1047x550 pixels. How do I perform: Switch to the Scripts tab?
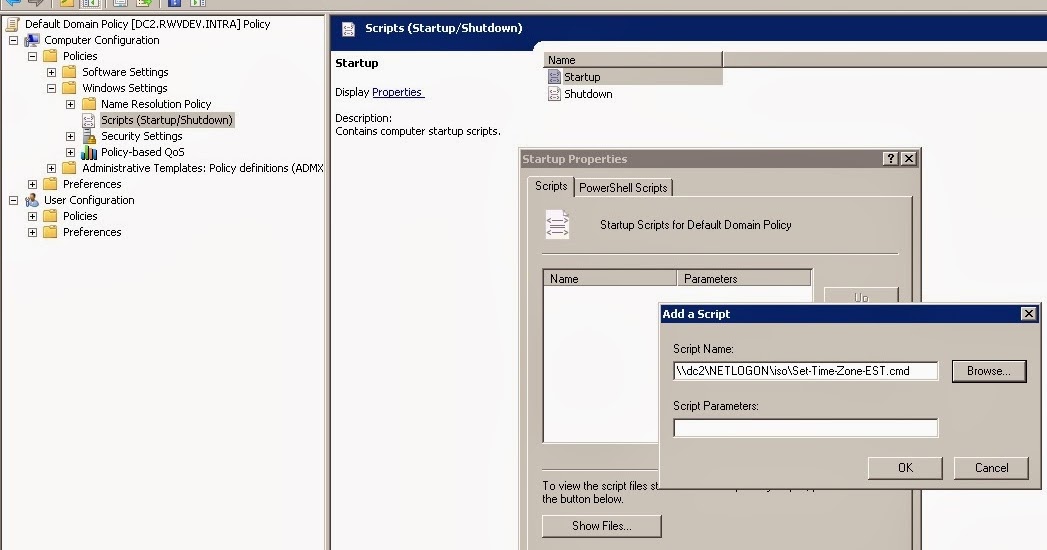[x=551, y=186]
